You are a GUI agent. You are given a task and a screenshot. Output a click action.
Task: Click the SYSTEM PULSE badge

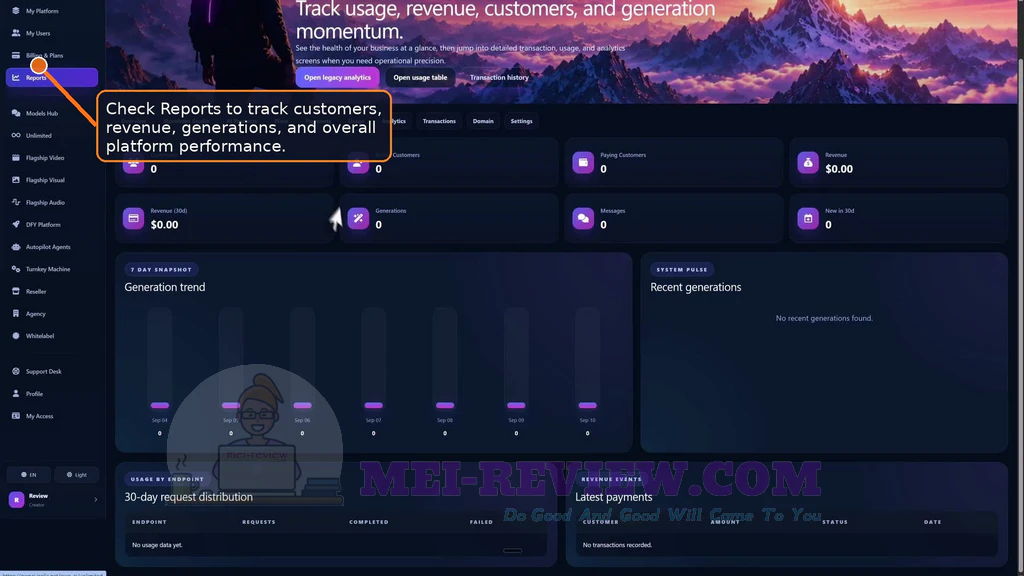coord(682,270)
